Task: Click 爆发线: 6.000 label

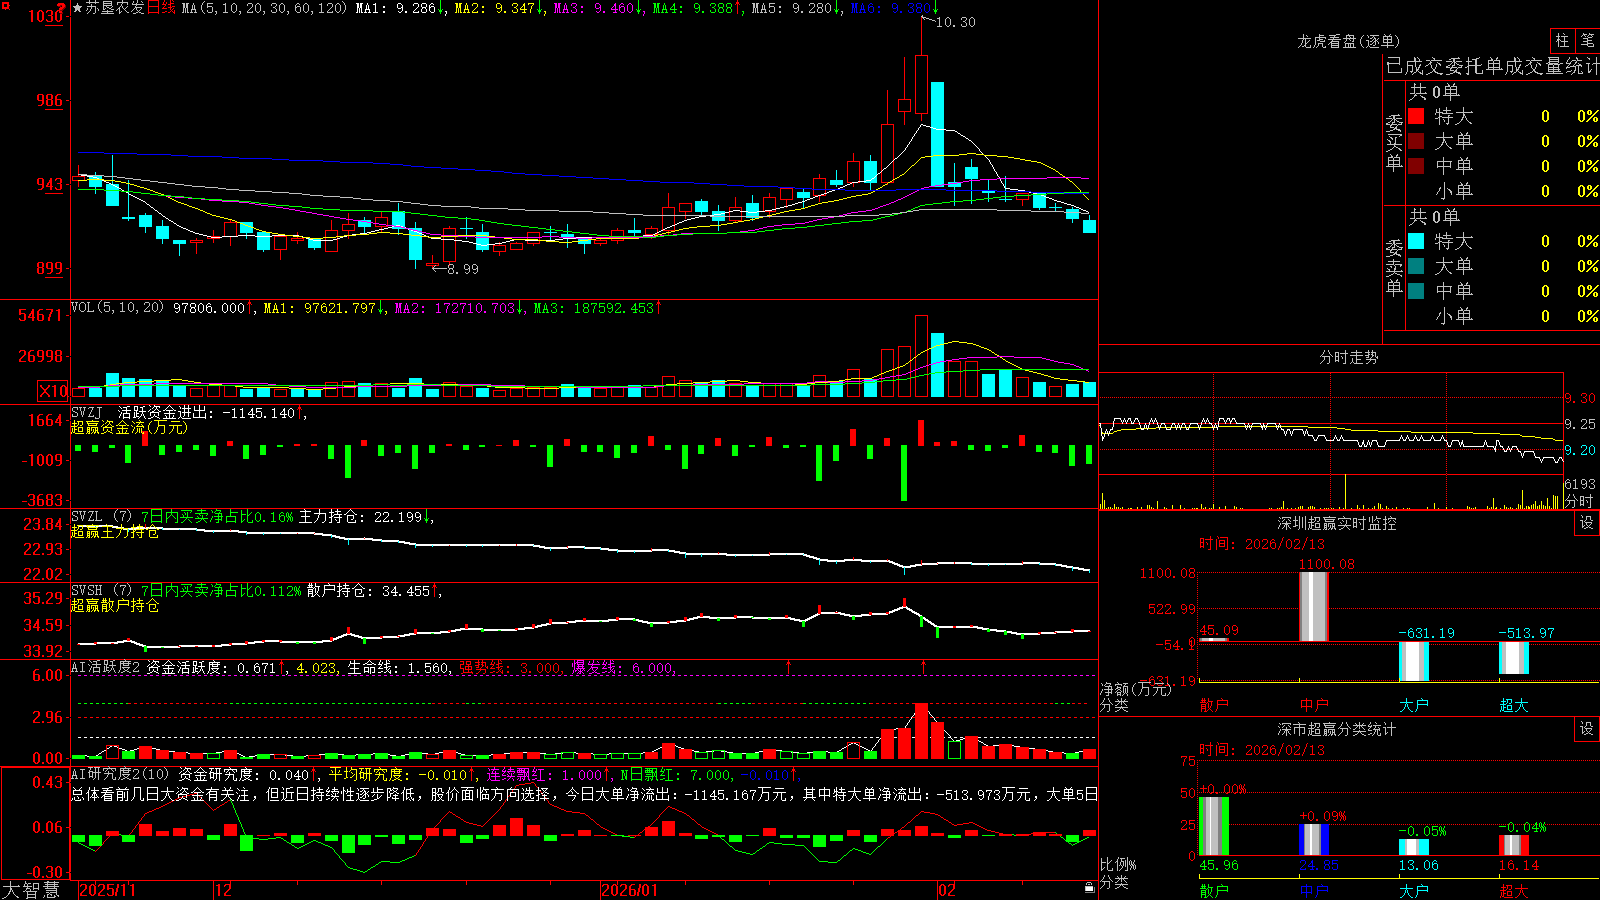Action: pos(622,667)
